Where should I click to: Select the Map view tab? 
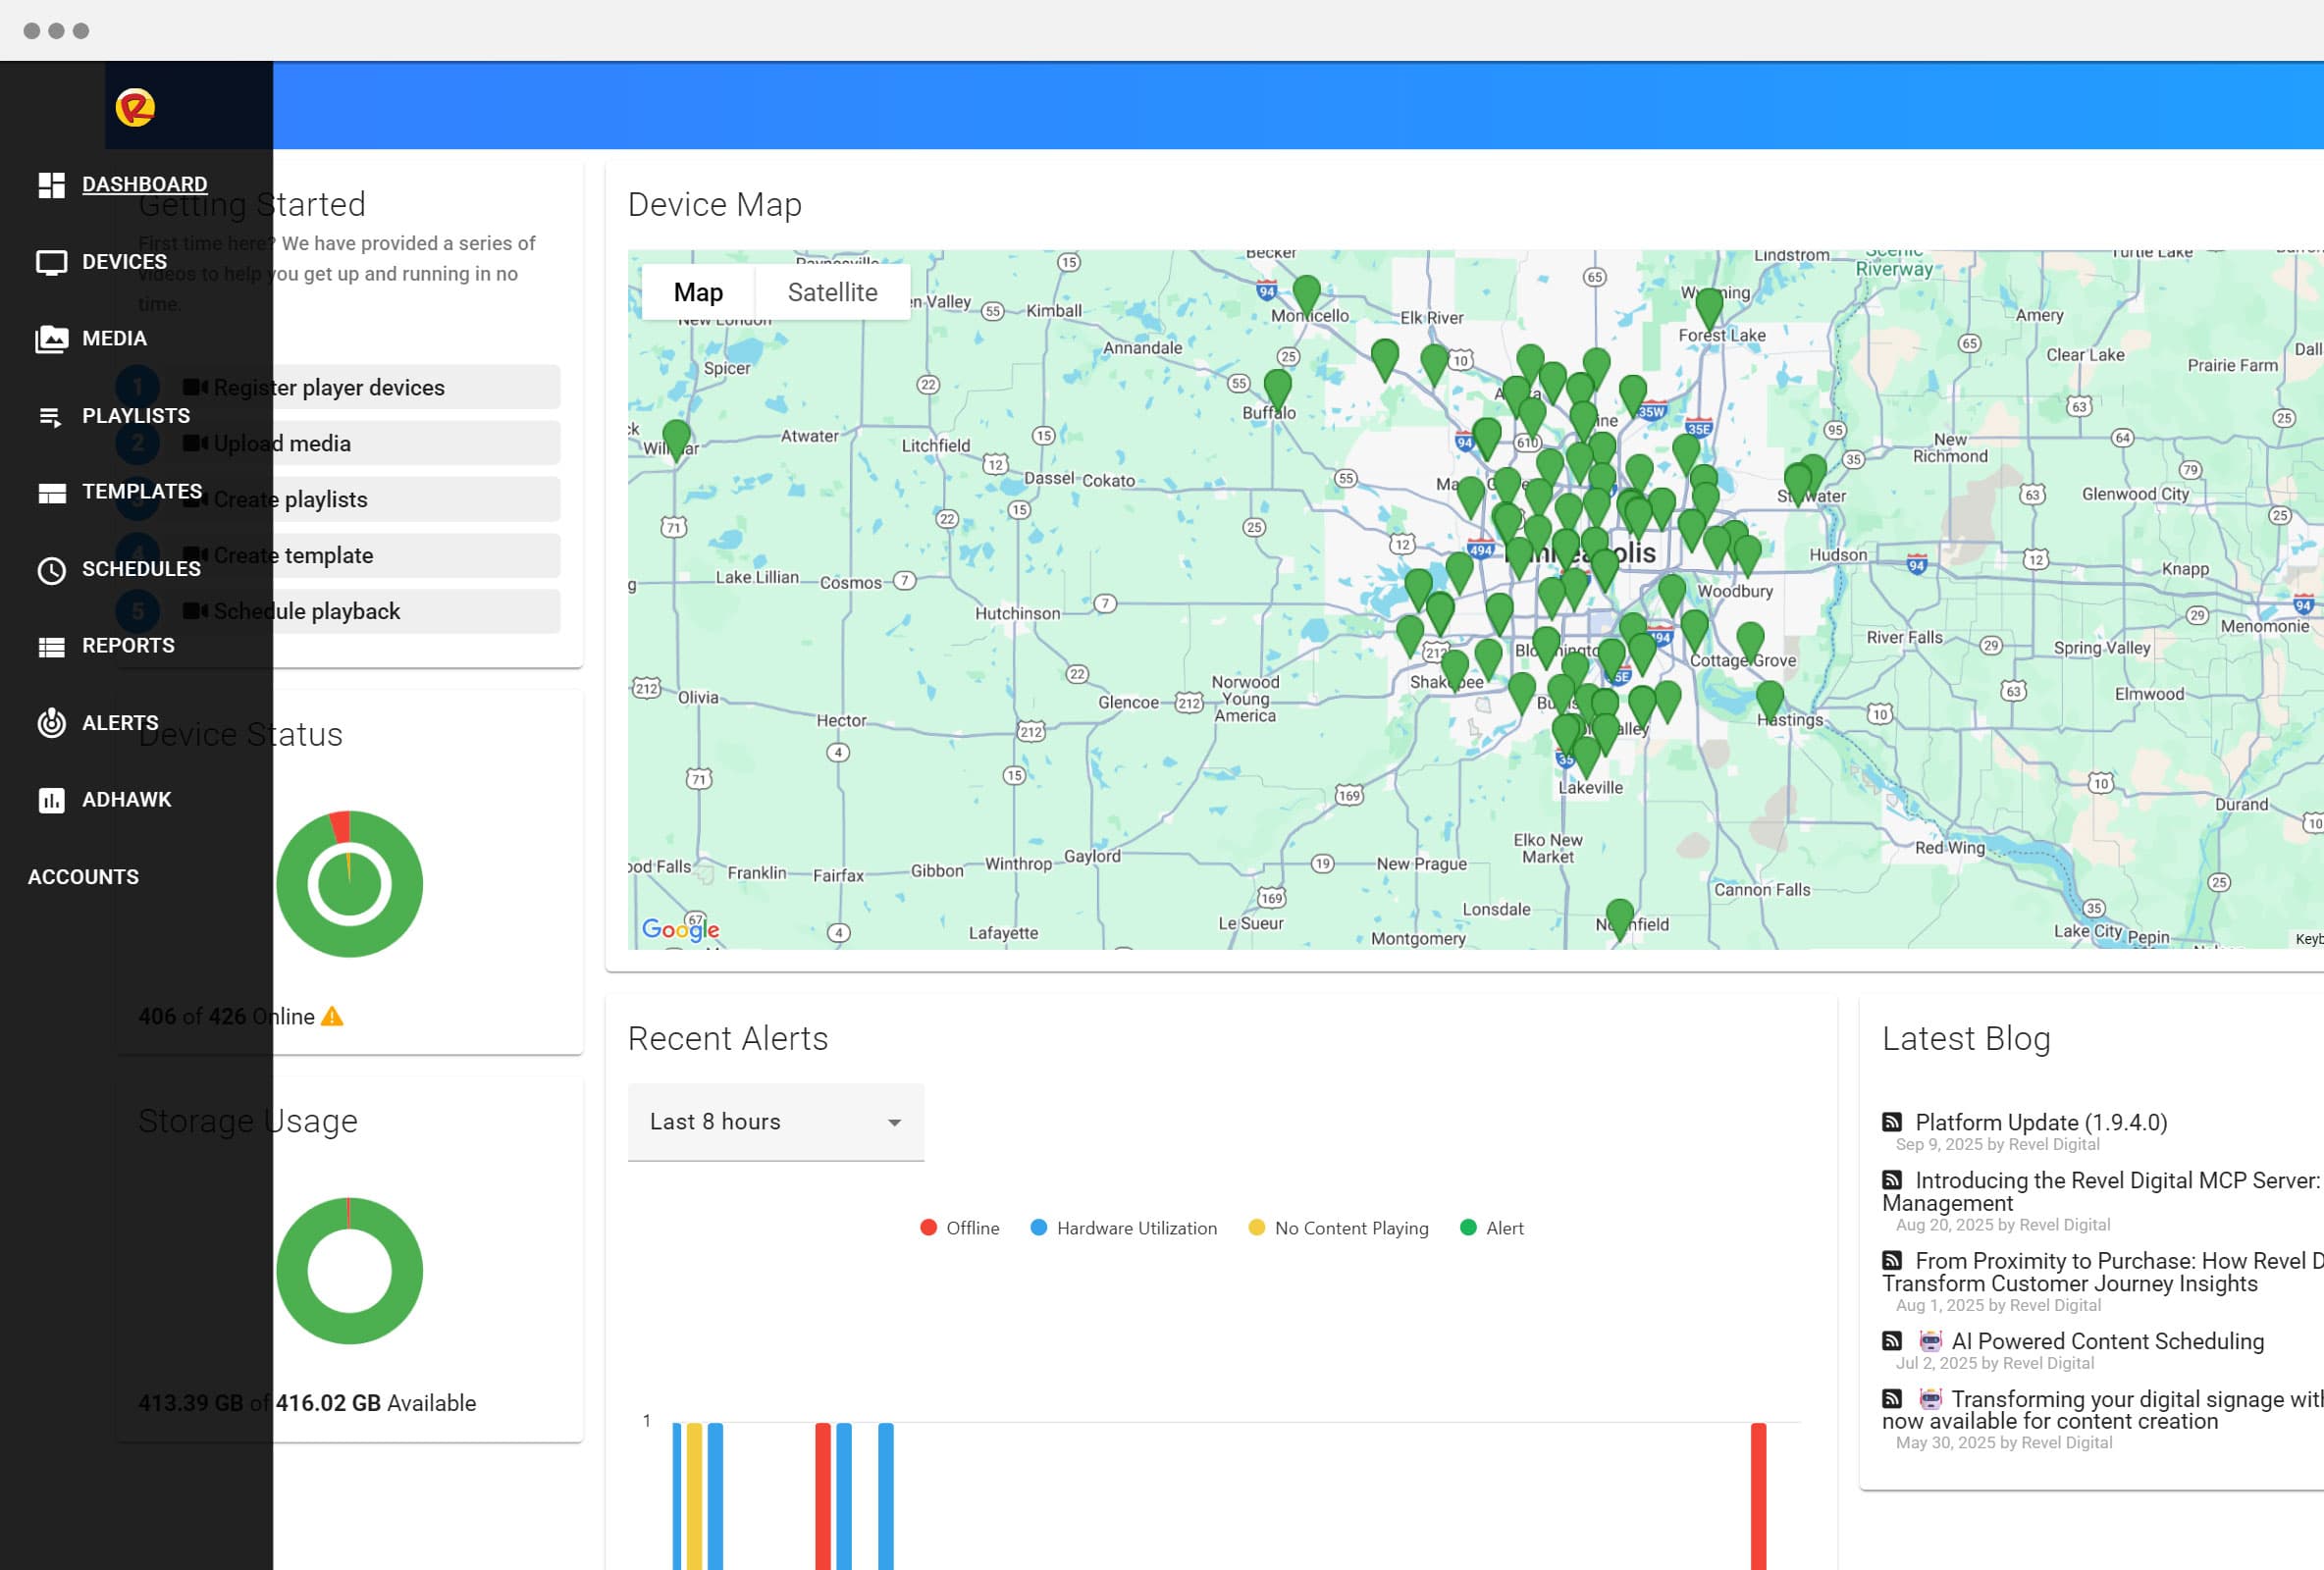pyautogui.click(x=698, y=292)
